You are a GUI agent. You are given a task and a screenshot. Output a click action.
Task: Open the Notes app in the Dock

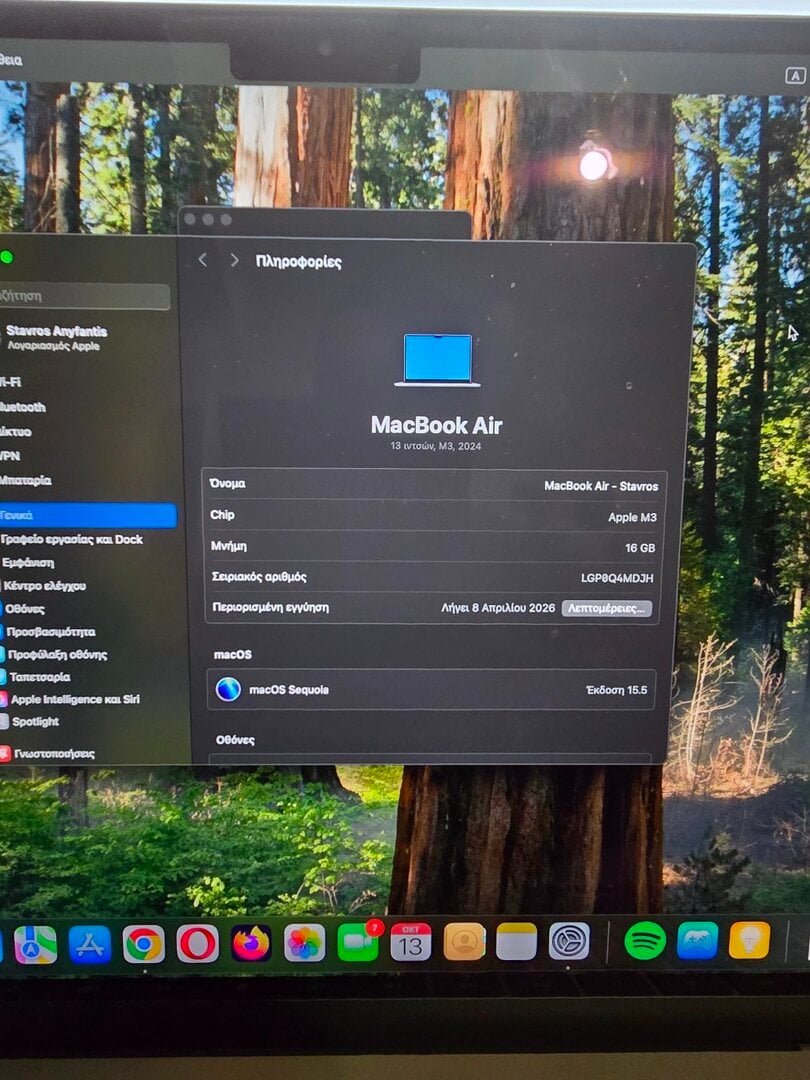516,941
